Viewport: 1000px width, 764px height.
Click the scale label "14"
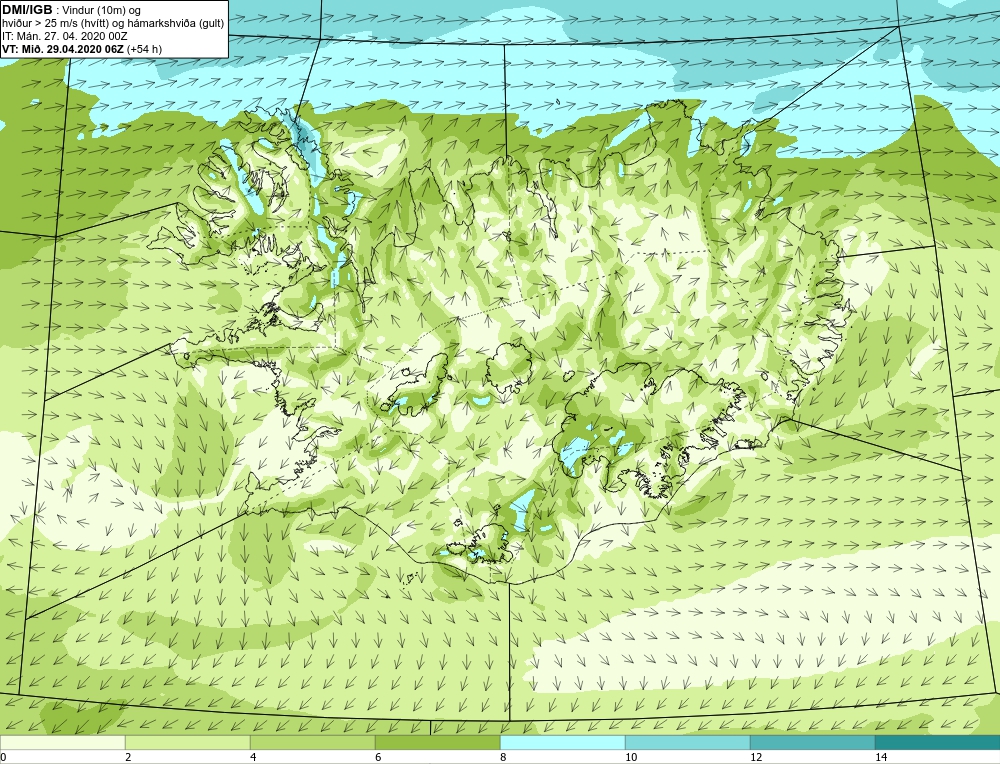tap(881, 757)
